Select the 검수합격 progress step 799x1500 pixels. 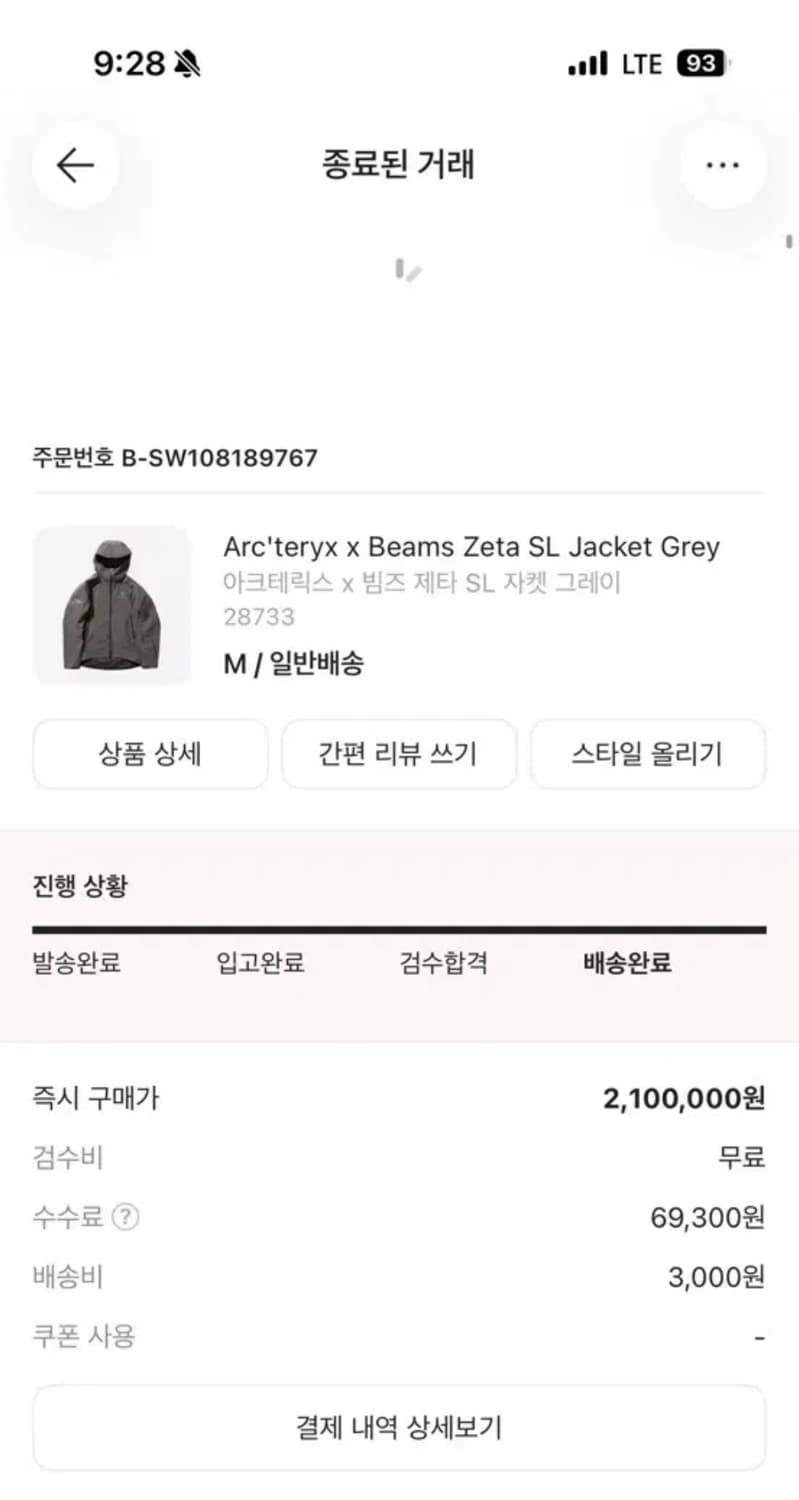pyautogui.click(x=443, y=963)
